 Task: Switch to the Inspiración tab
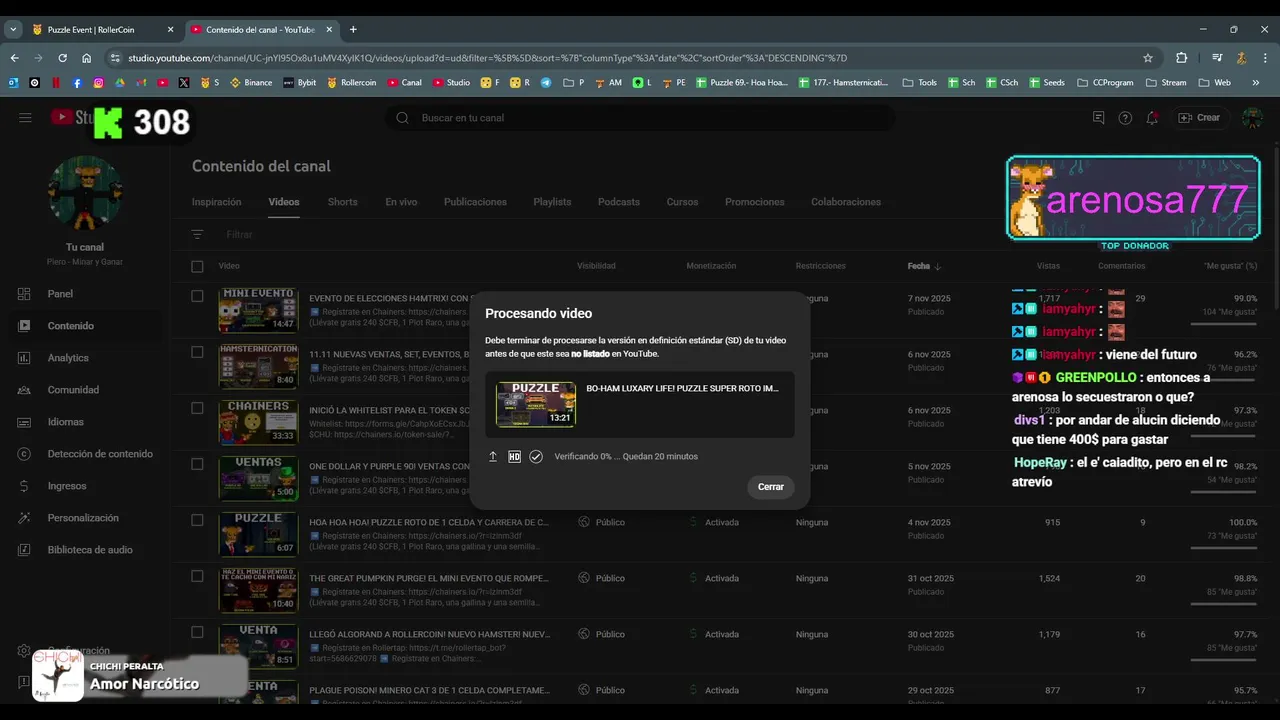click(216, 202)
